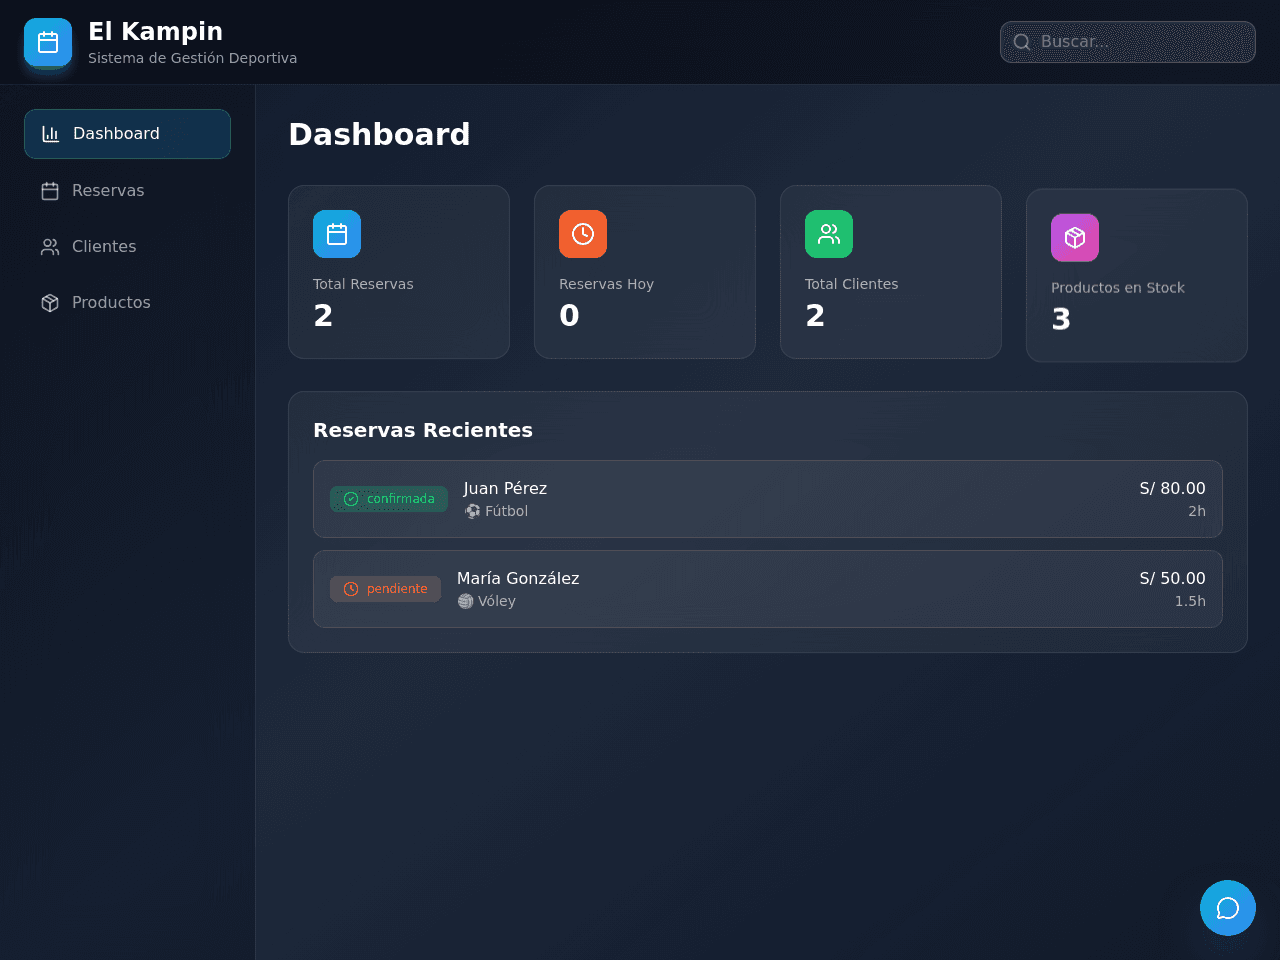Viewport: 1280px width, 960px height.
Task: Click the clock icon in pendiente badge
Action: [351, 589]
